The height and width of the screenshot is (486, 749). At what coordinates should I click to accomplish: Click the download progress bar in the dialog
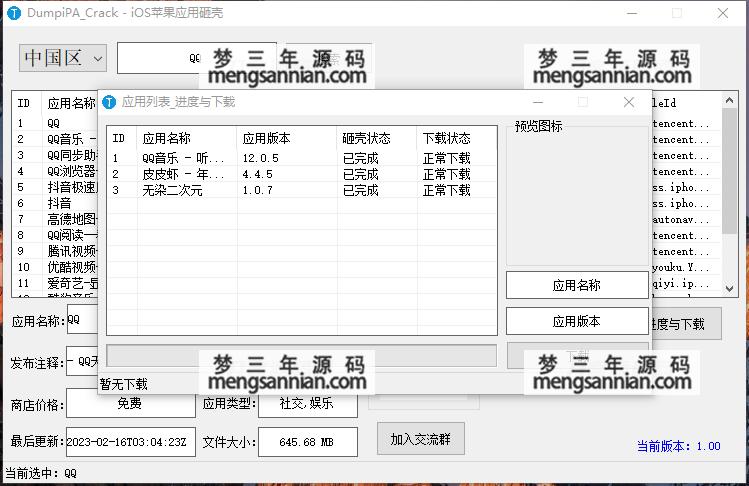301,356
